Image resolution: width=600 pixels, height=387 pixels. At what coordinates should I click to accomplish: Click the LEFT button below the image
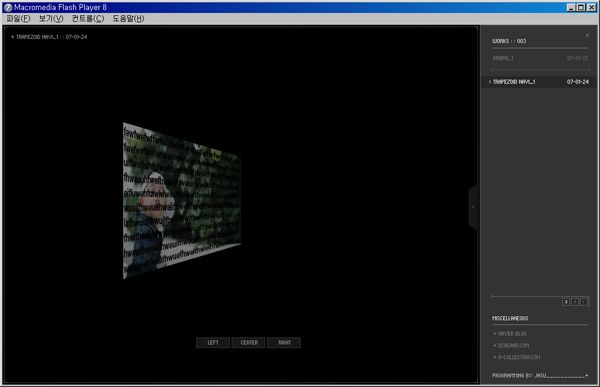tap(213, 343)
